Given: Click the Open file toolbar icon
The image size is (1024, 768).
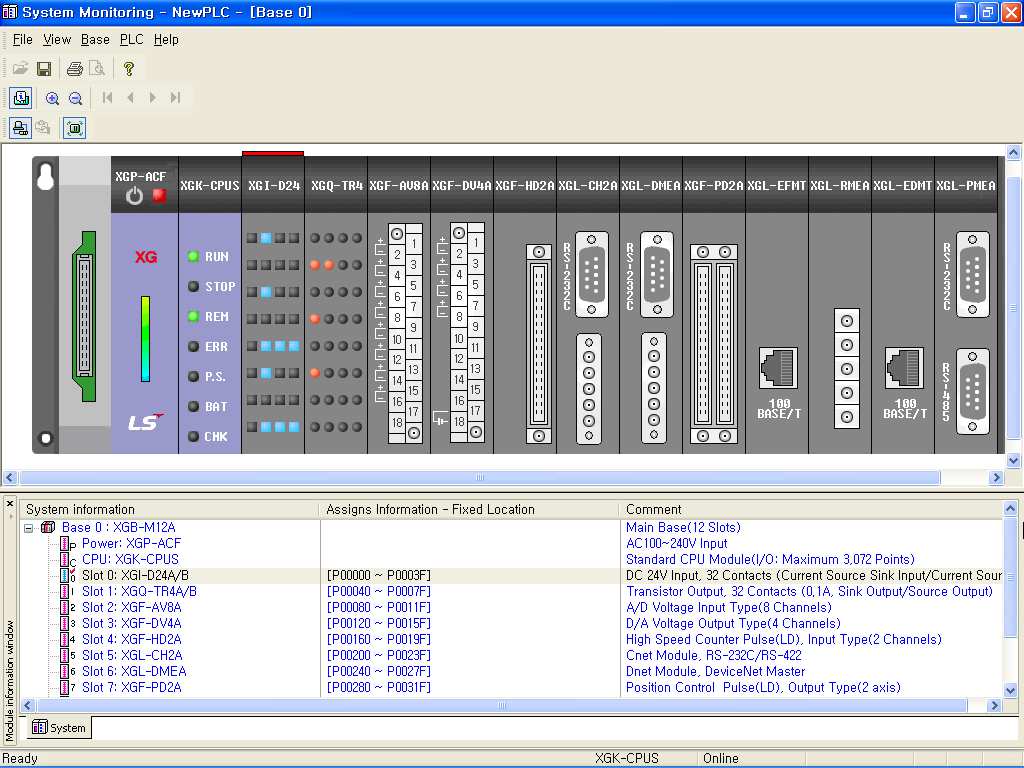Looking at the screenshot, I should point(20,69).
